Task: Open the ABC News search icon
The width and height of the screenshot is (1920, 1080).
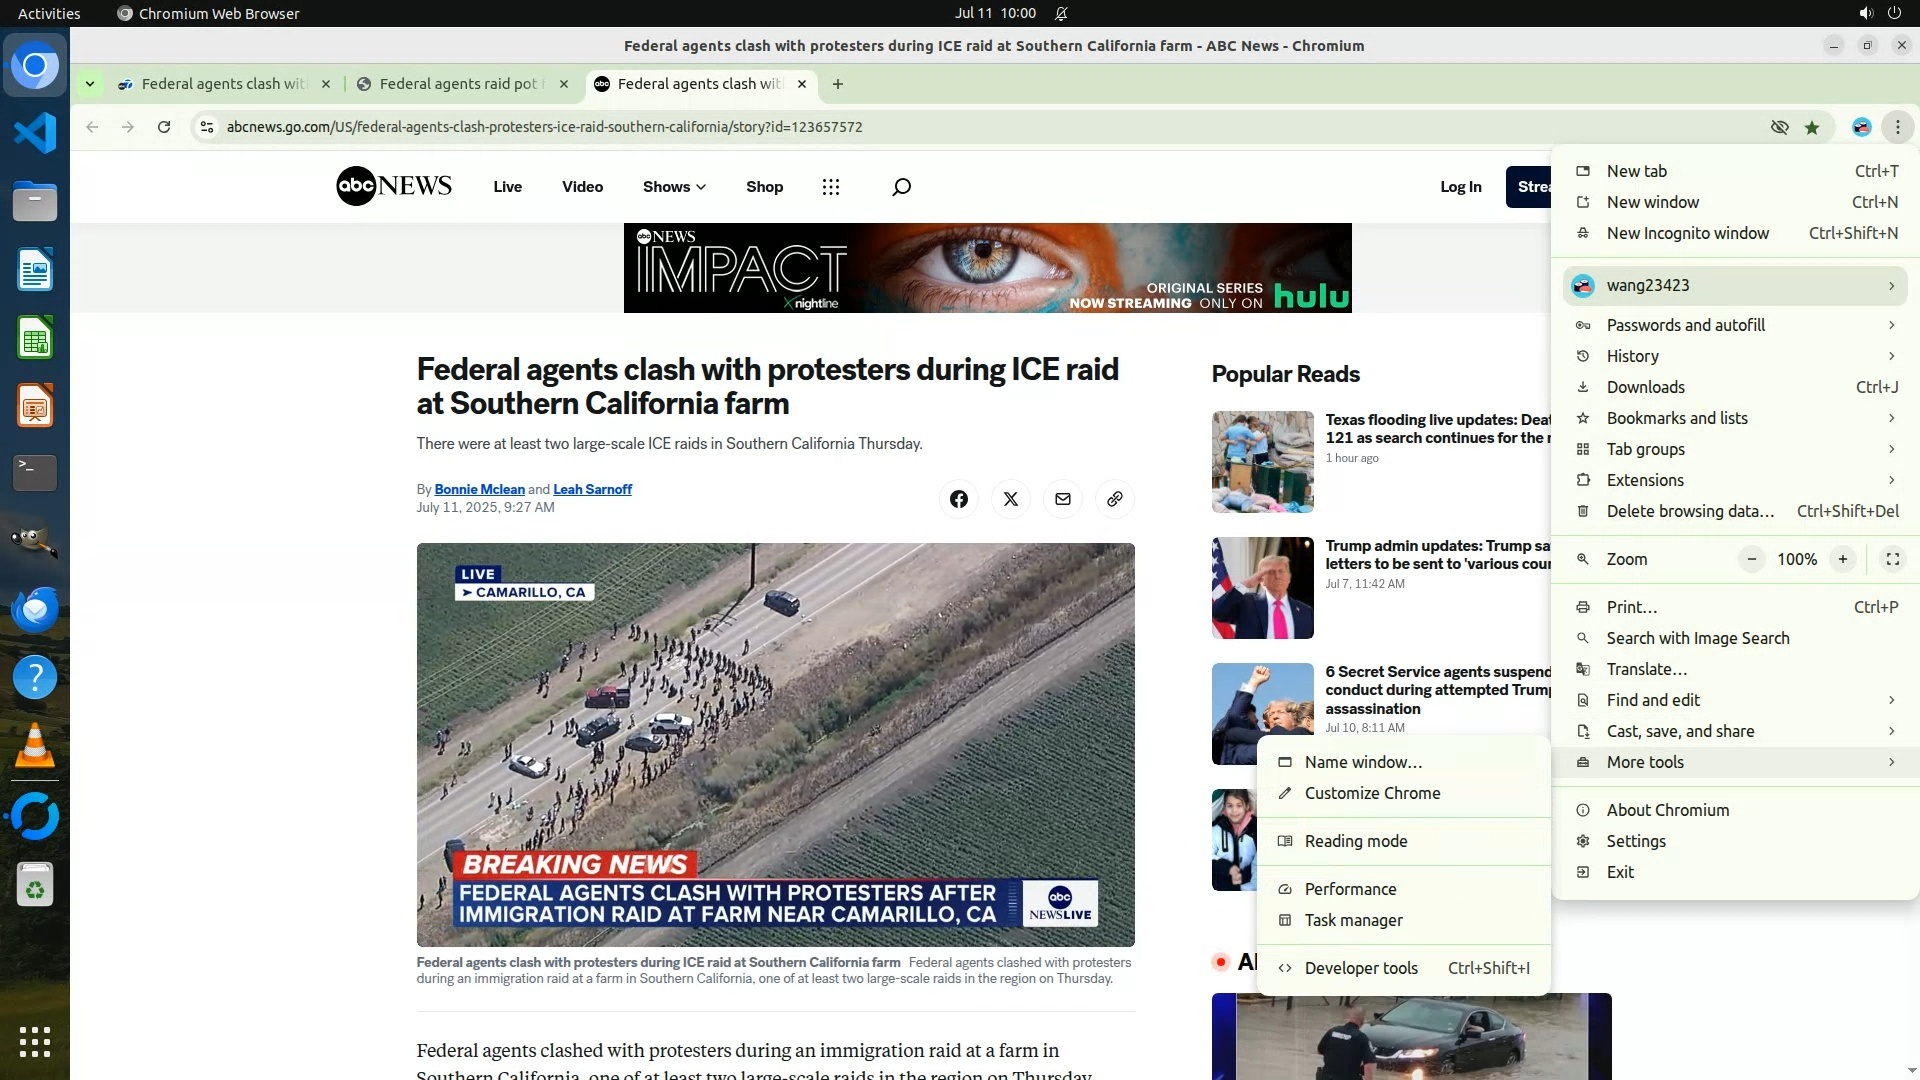Action: [x=901, y=187]
